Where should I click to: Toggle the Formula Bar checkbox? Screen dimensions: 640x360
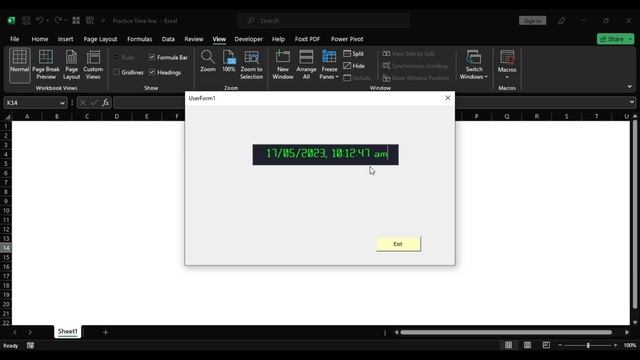(x=152, y=57)
